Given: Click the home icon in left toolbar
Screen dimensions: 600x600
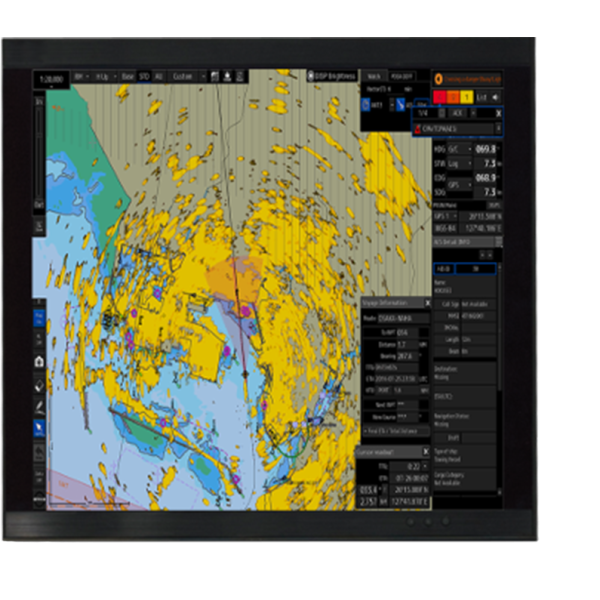Looking at the screenshot, I should coord(39,362).
